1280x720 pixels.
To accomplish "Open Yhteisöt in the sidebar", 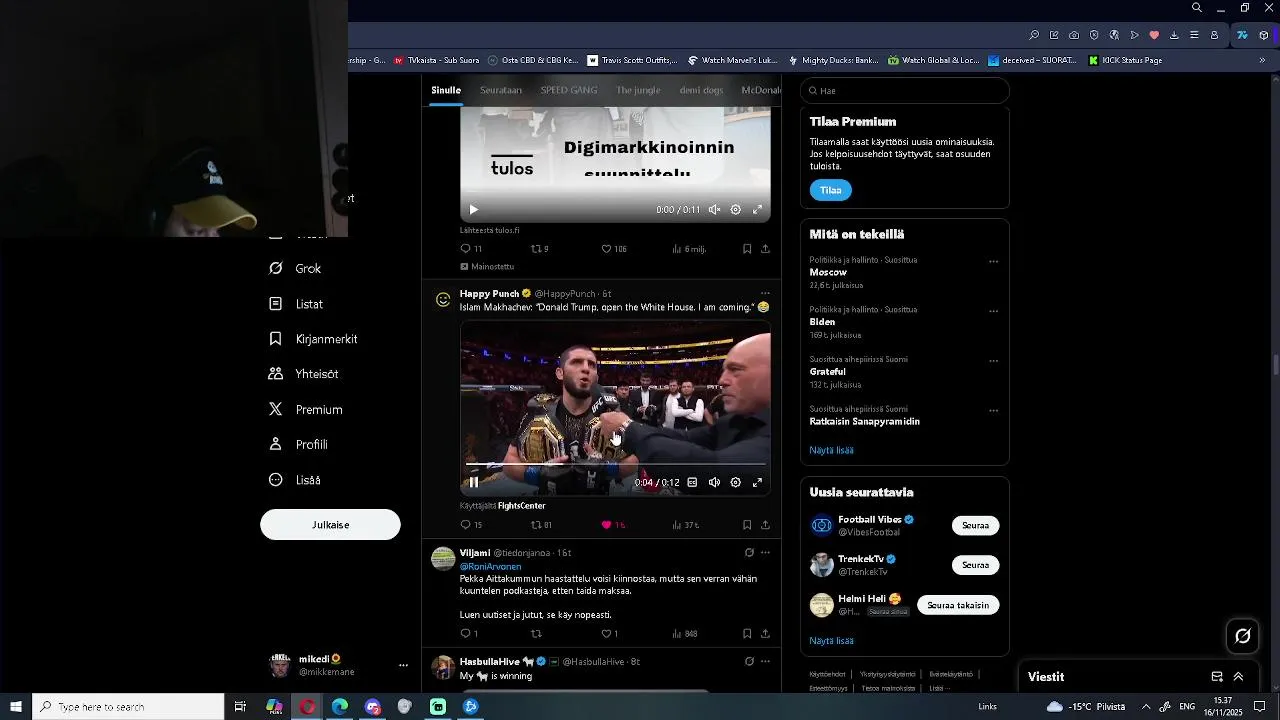I will pos(304,374).
